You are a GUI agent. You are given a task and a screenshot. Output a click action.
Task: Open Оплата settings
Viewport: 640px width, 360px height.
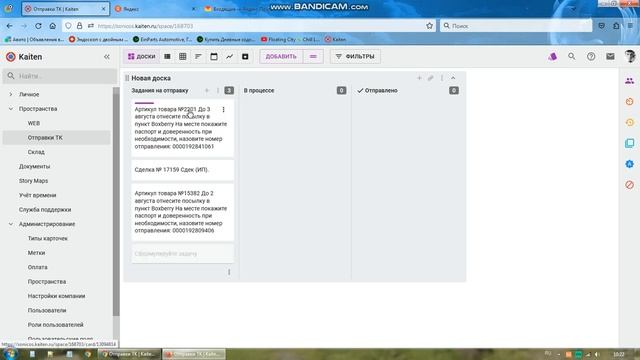point(38,267)
